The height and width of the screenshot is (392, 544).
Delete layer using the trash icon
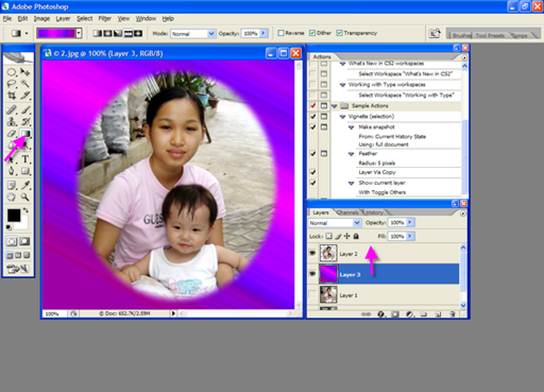pyautogui.click(x=452, y=314)
